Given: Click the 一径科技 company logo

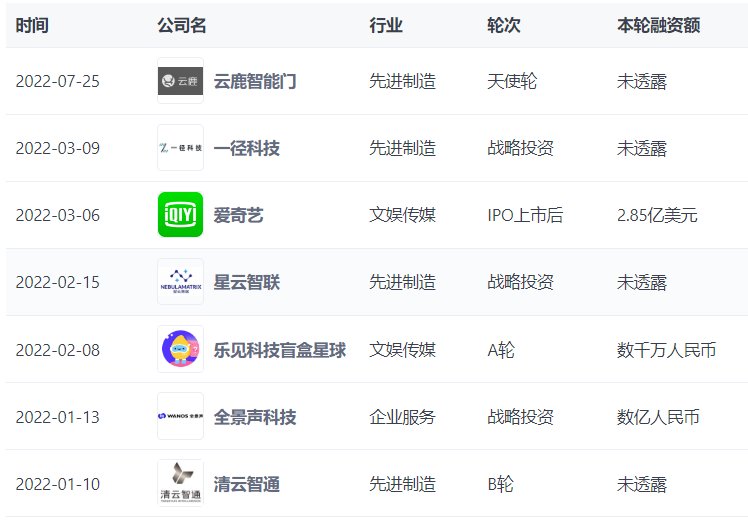Looking at the screenshot, I should (x=180, y=148).
